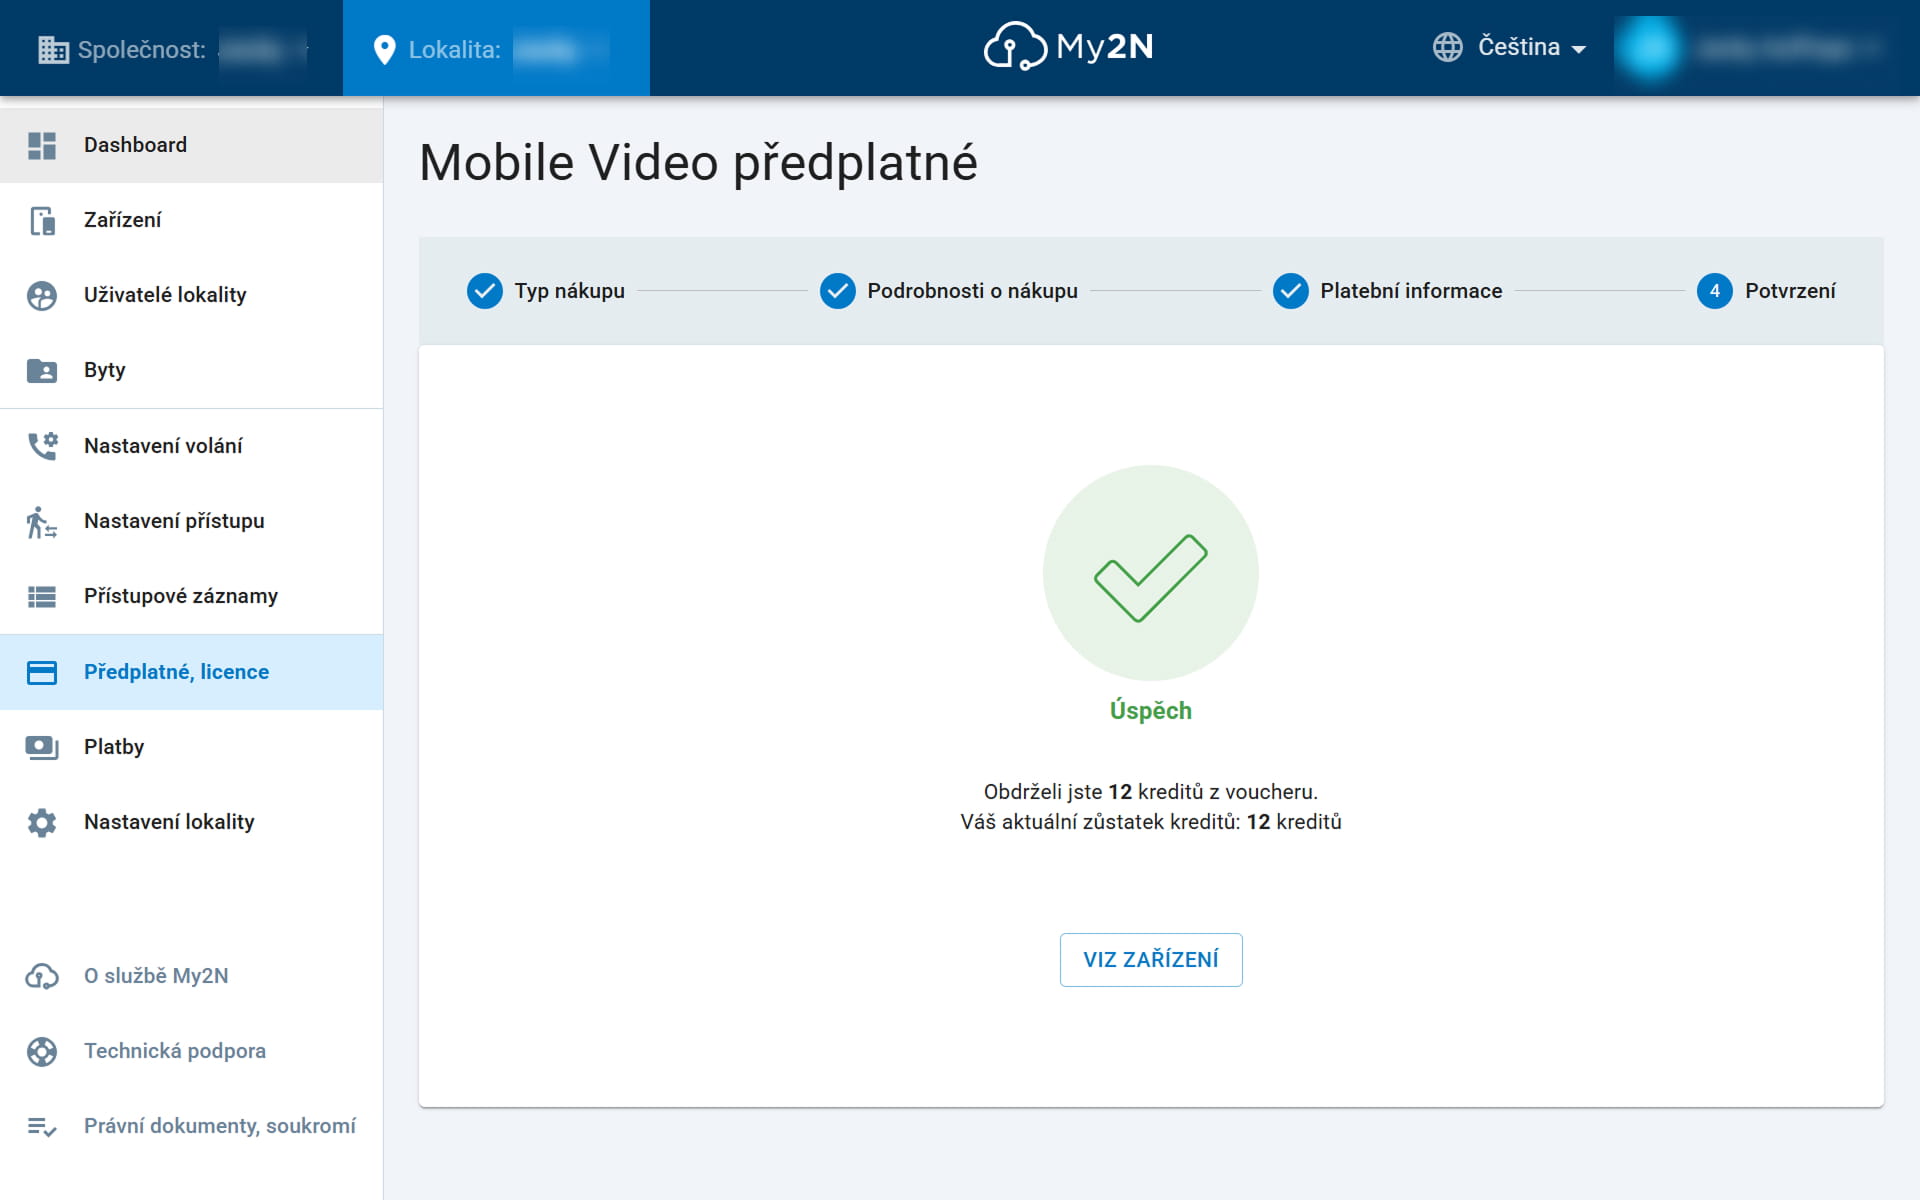Click step 4 Potvrzení circle
Viewport: 1920px width, 1200px height.
coord(1715,291)
